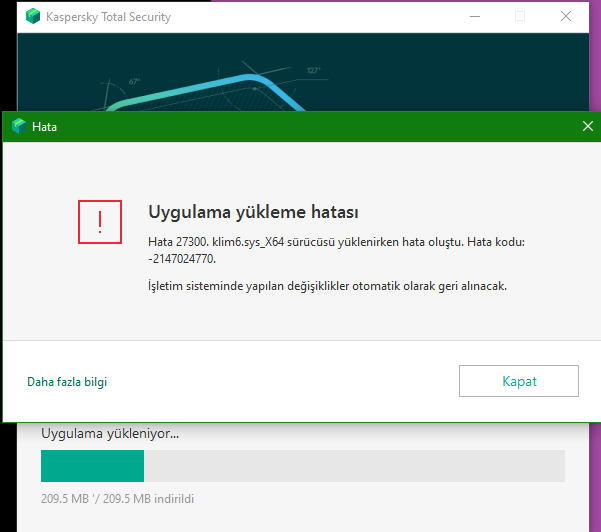This screenshot has width=601, height=532.
Task: Click the 'Uygulama yükleme hatası' heading
Action: (253, 212)
